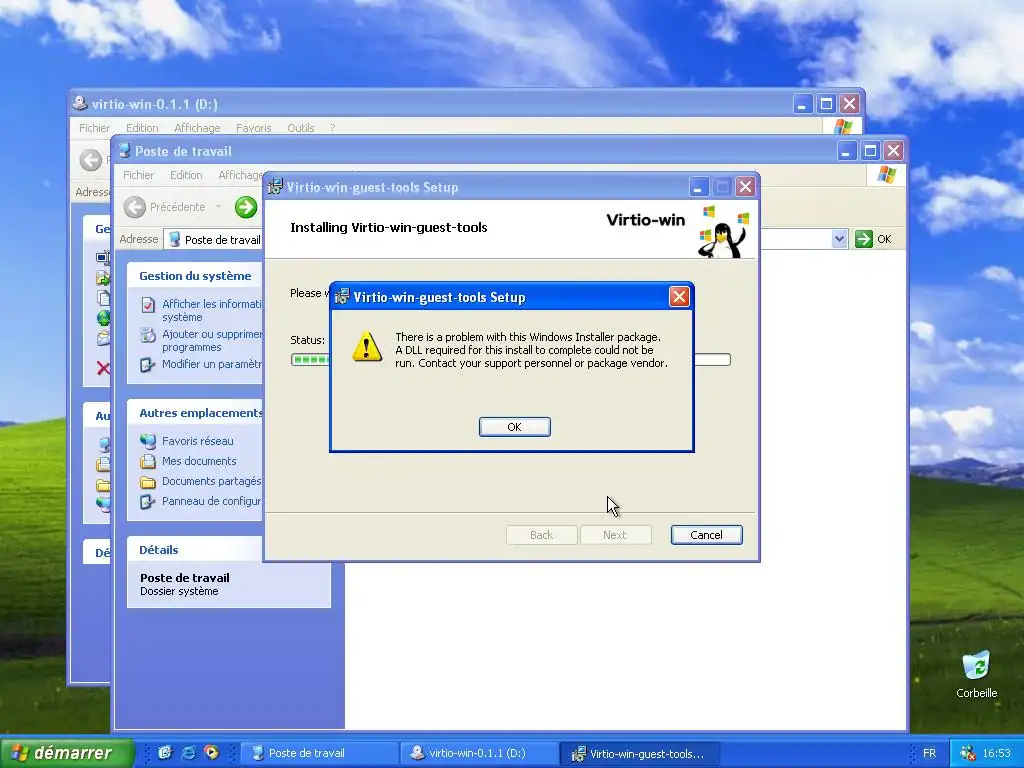Maximize the Poste de travail window
Image resolution: width=1024 pixels, height=768 pixels.
870,152
